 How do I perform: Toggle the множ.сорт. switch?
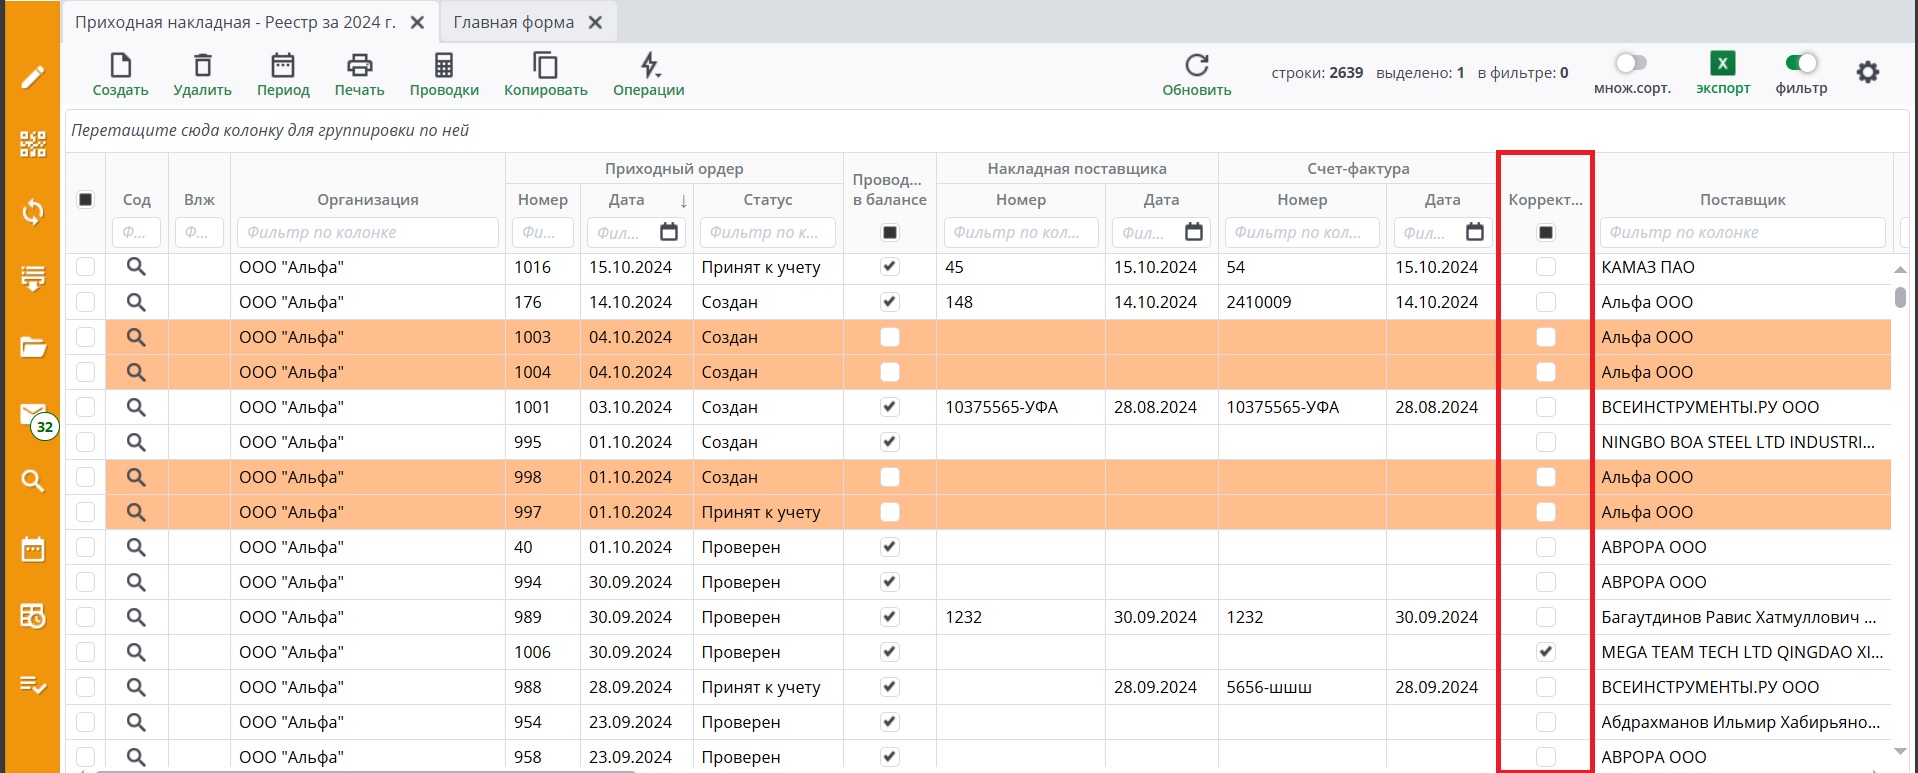pyautogui.click(x=1631, y=63)
